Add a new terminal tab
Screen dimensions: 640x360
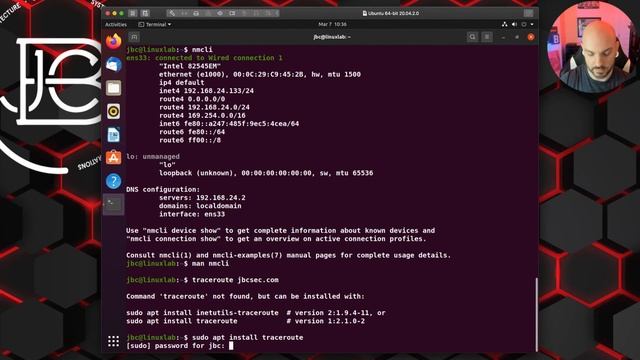coord(134,37)
